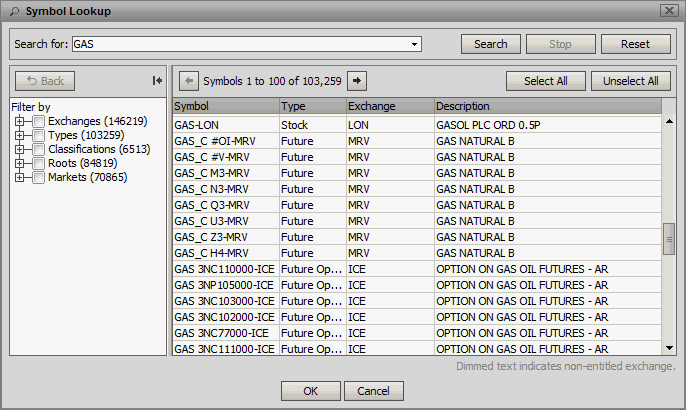This screenshot has width=686, height=410.
Task: Click the results list vertical scrollbar thumb
Action: pyautogui.click(x=669, y=239)
